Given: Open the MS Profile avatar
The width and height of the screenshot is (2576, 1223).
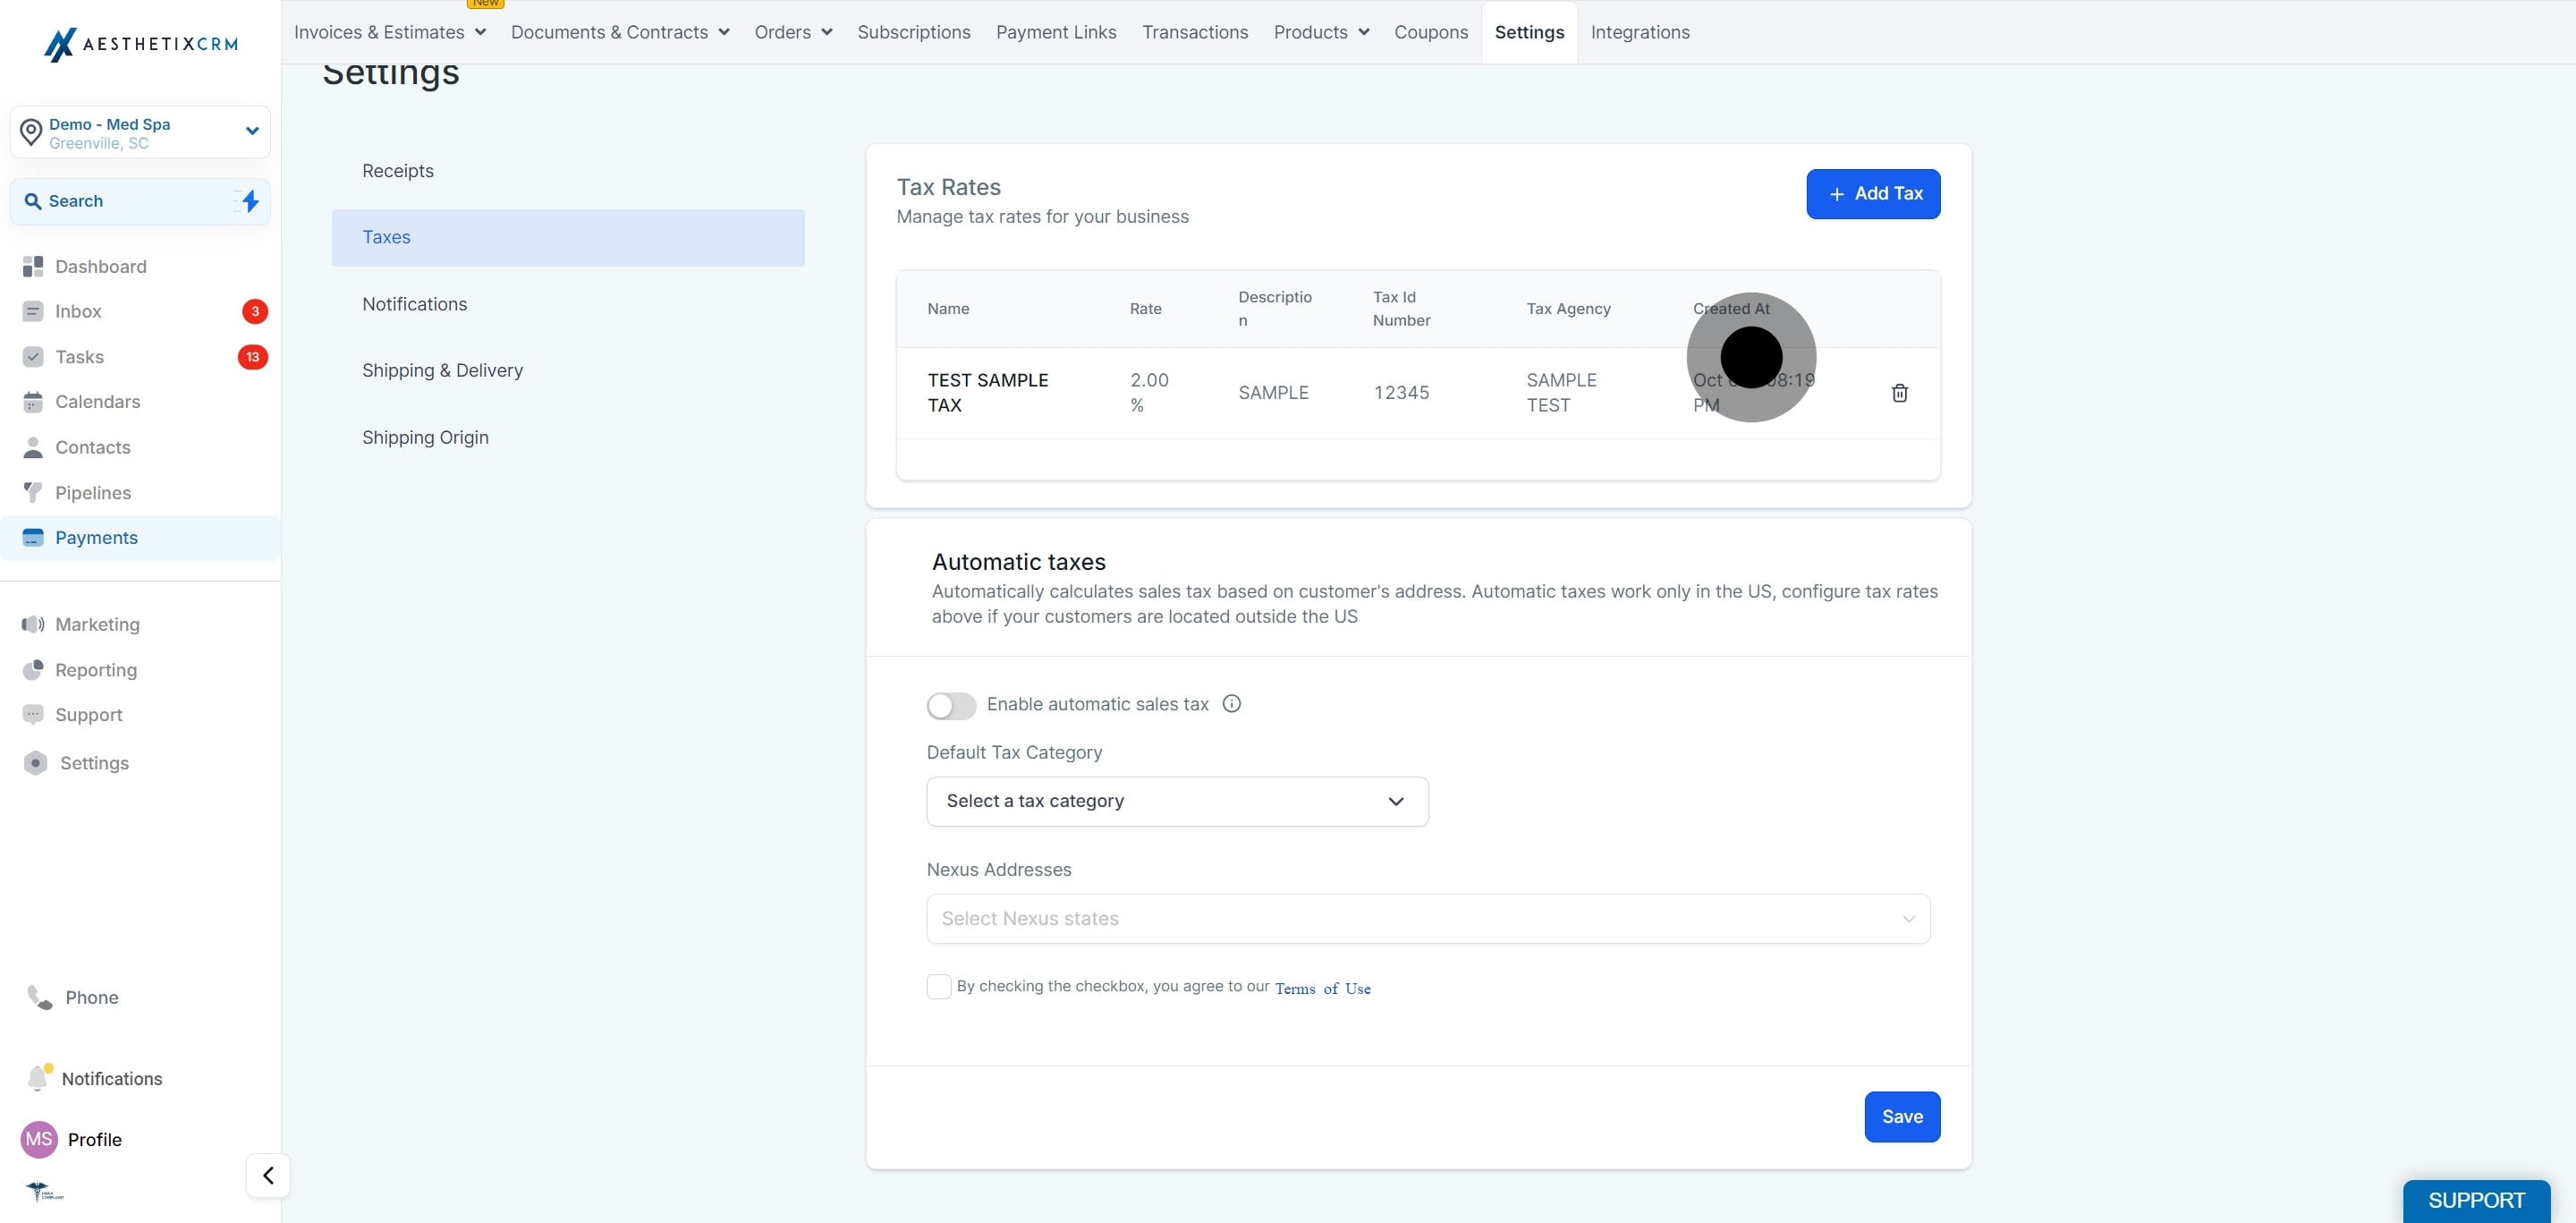Looking at the screenshot, I should [x=39, y=1139].
